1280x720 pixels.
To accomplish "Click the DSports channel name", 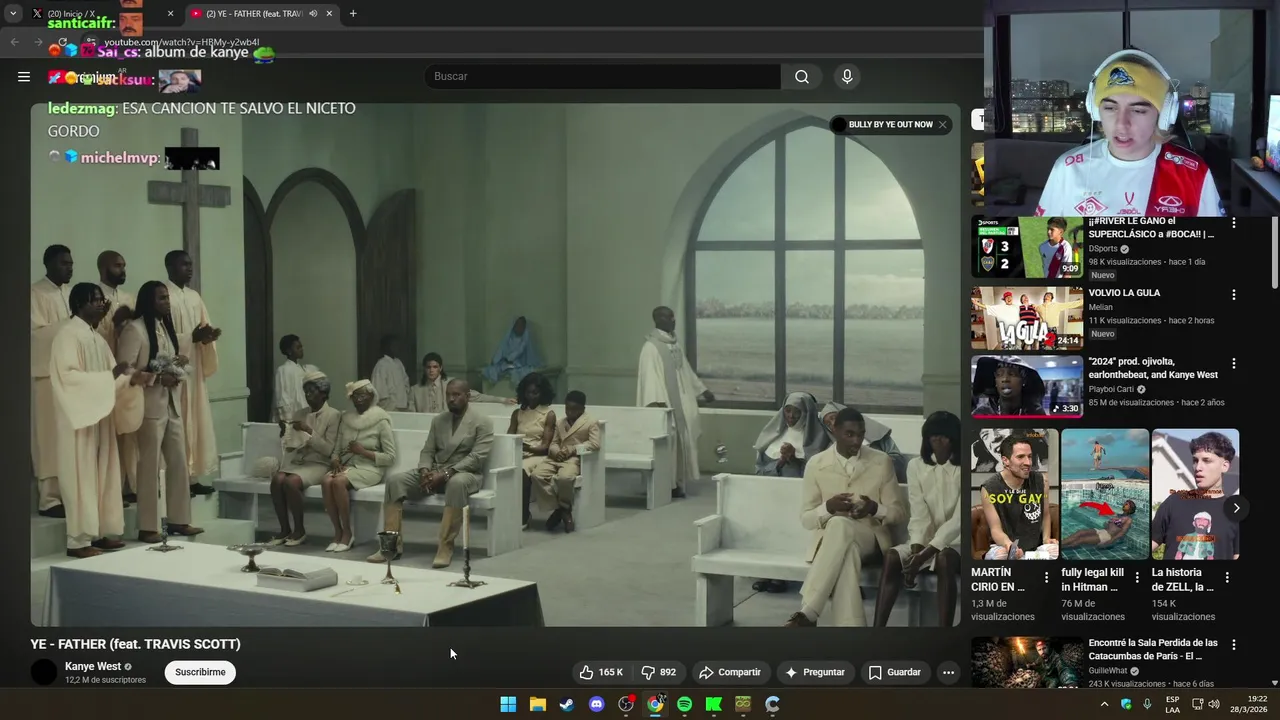I will [1103, 249].
